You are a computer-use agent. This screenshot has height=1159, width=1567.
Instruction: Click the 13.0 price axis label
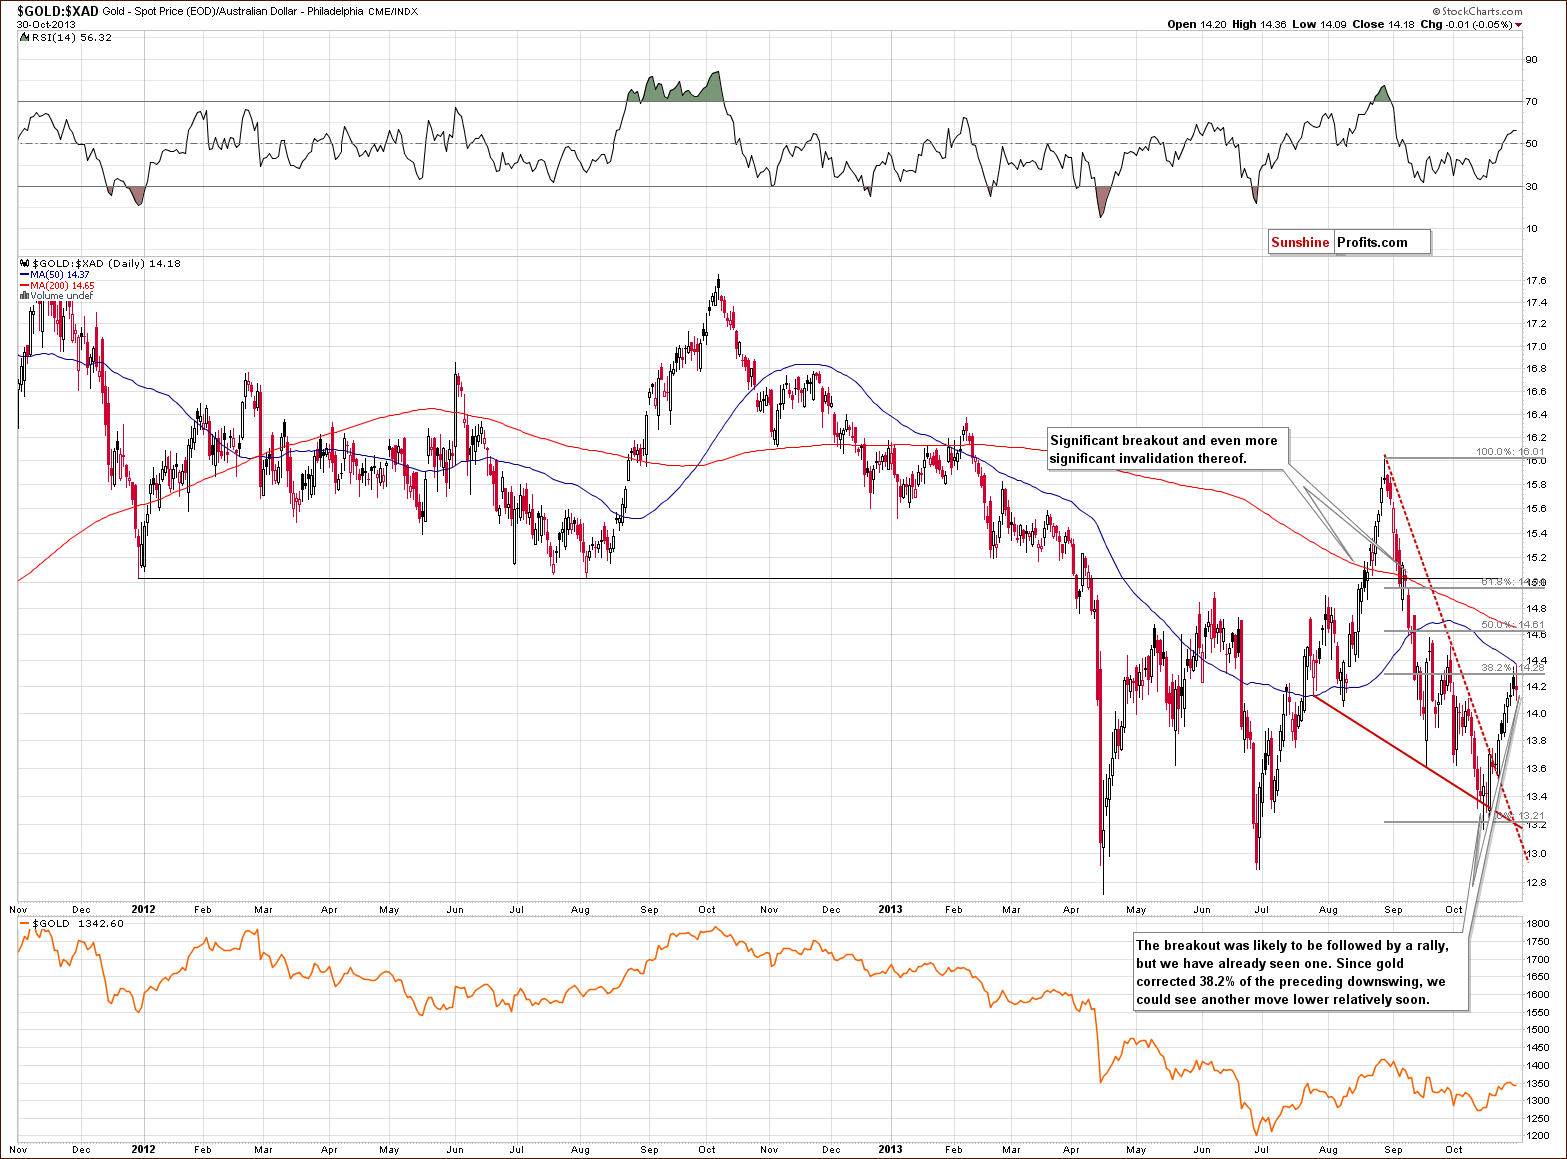point(1538,854)
